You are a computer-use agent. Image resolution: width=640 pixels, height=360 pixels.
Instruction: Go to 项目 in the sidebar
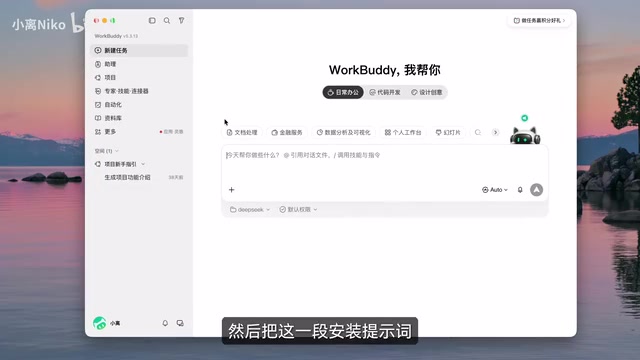(x=139, y=78)
